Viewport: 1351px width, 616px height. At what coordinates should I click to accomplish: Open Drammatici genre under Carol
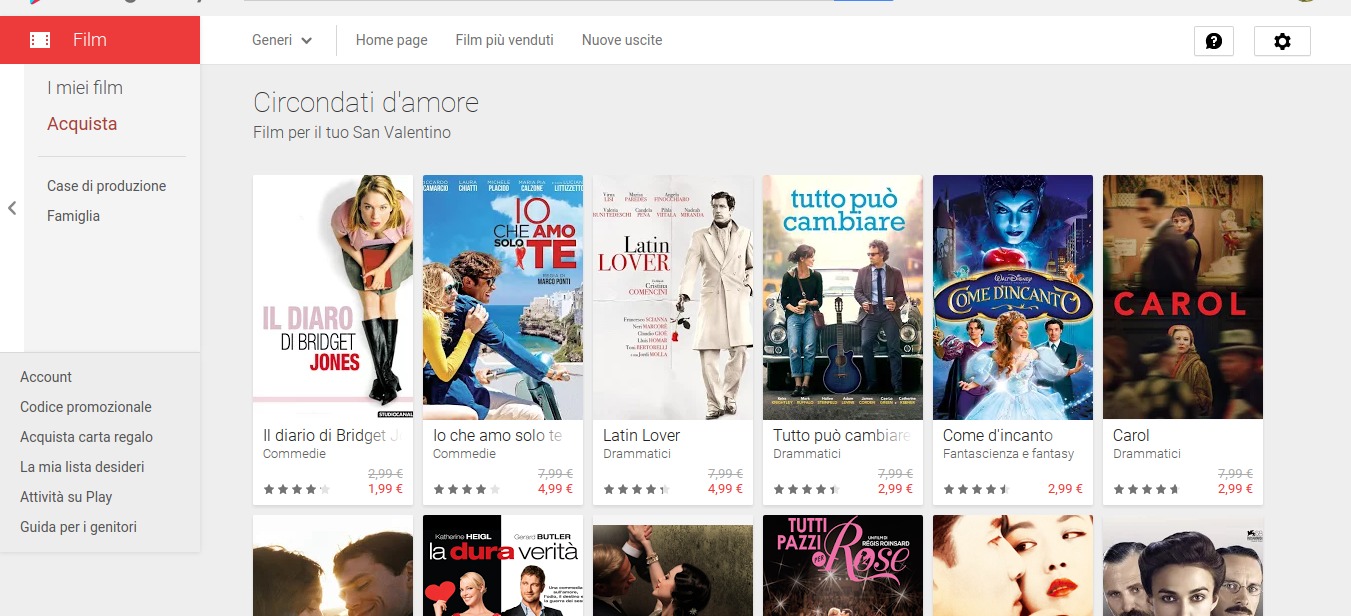click(1147, 454)
